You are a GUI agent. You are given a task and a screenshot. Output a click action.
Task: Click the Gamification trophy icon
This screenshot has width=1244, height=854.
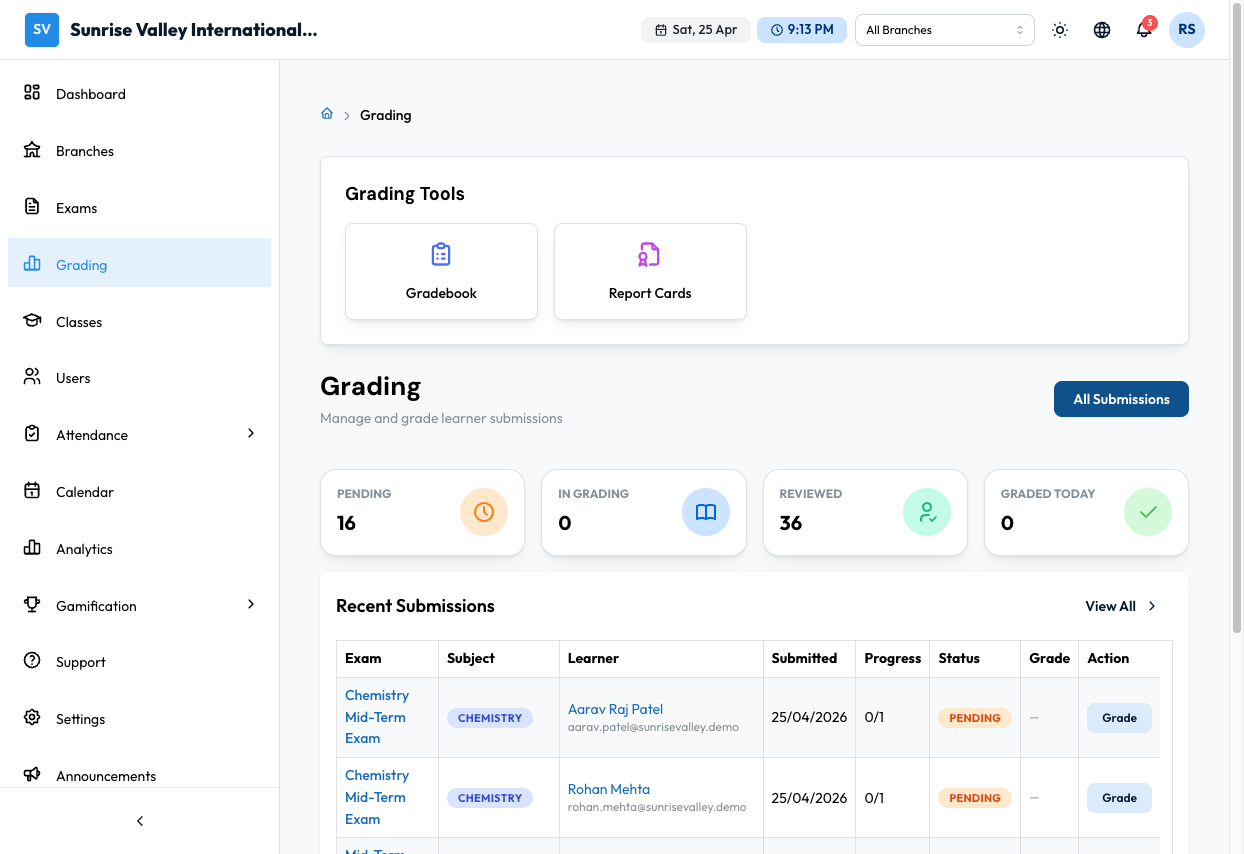point(32,605)
